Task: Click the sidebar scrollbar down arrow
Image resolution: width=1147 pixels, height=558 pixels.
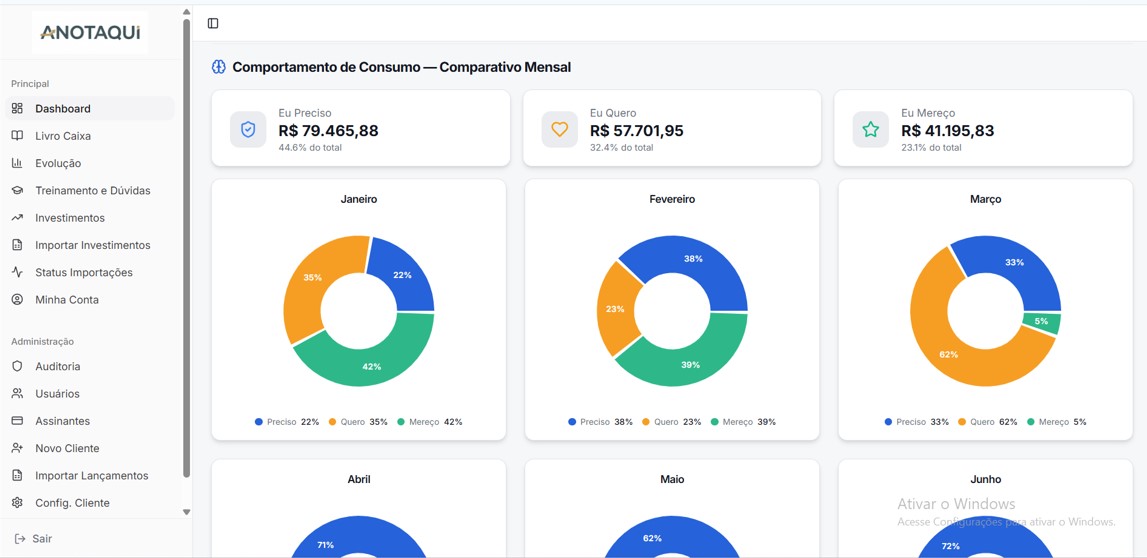Action: [186, 512]
